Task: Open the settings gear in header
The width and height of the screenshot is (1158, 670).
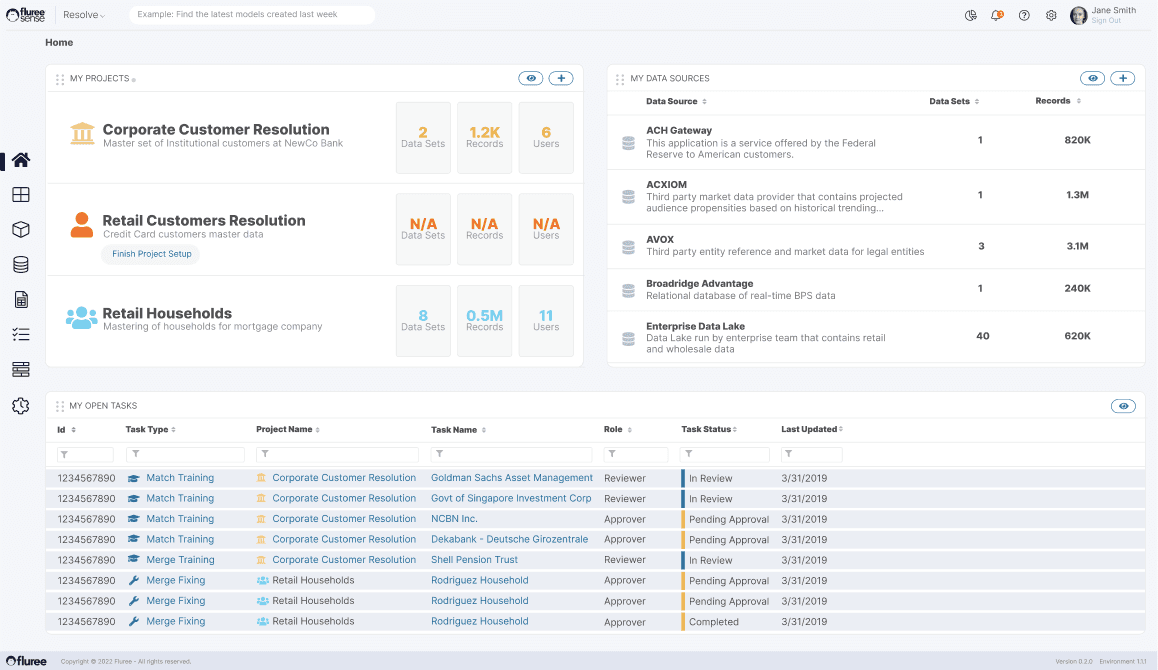Action: coord(1051,15)
